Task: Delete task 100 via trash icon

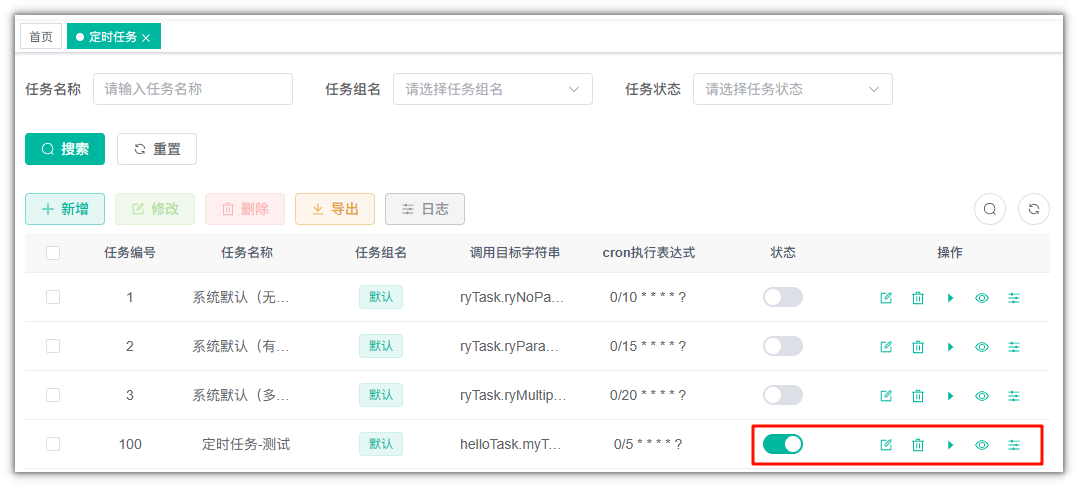Action: (x=918, y=445)
